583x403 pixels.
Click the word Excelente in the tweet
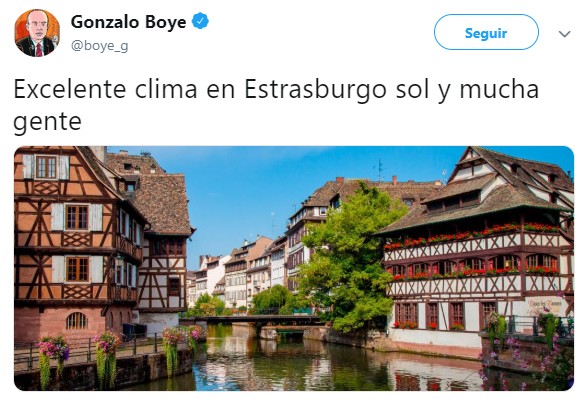click(x=70, y=89)
